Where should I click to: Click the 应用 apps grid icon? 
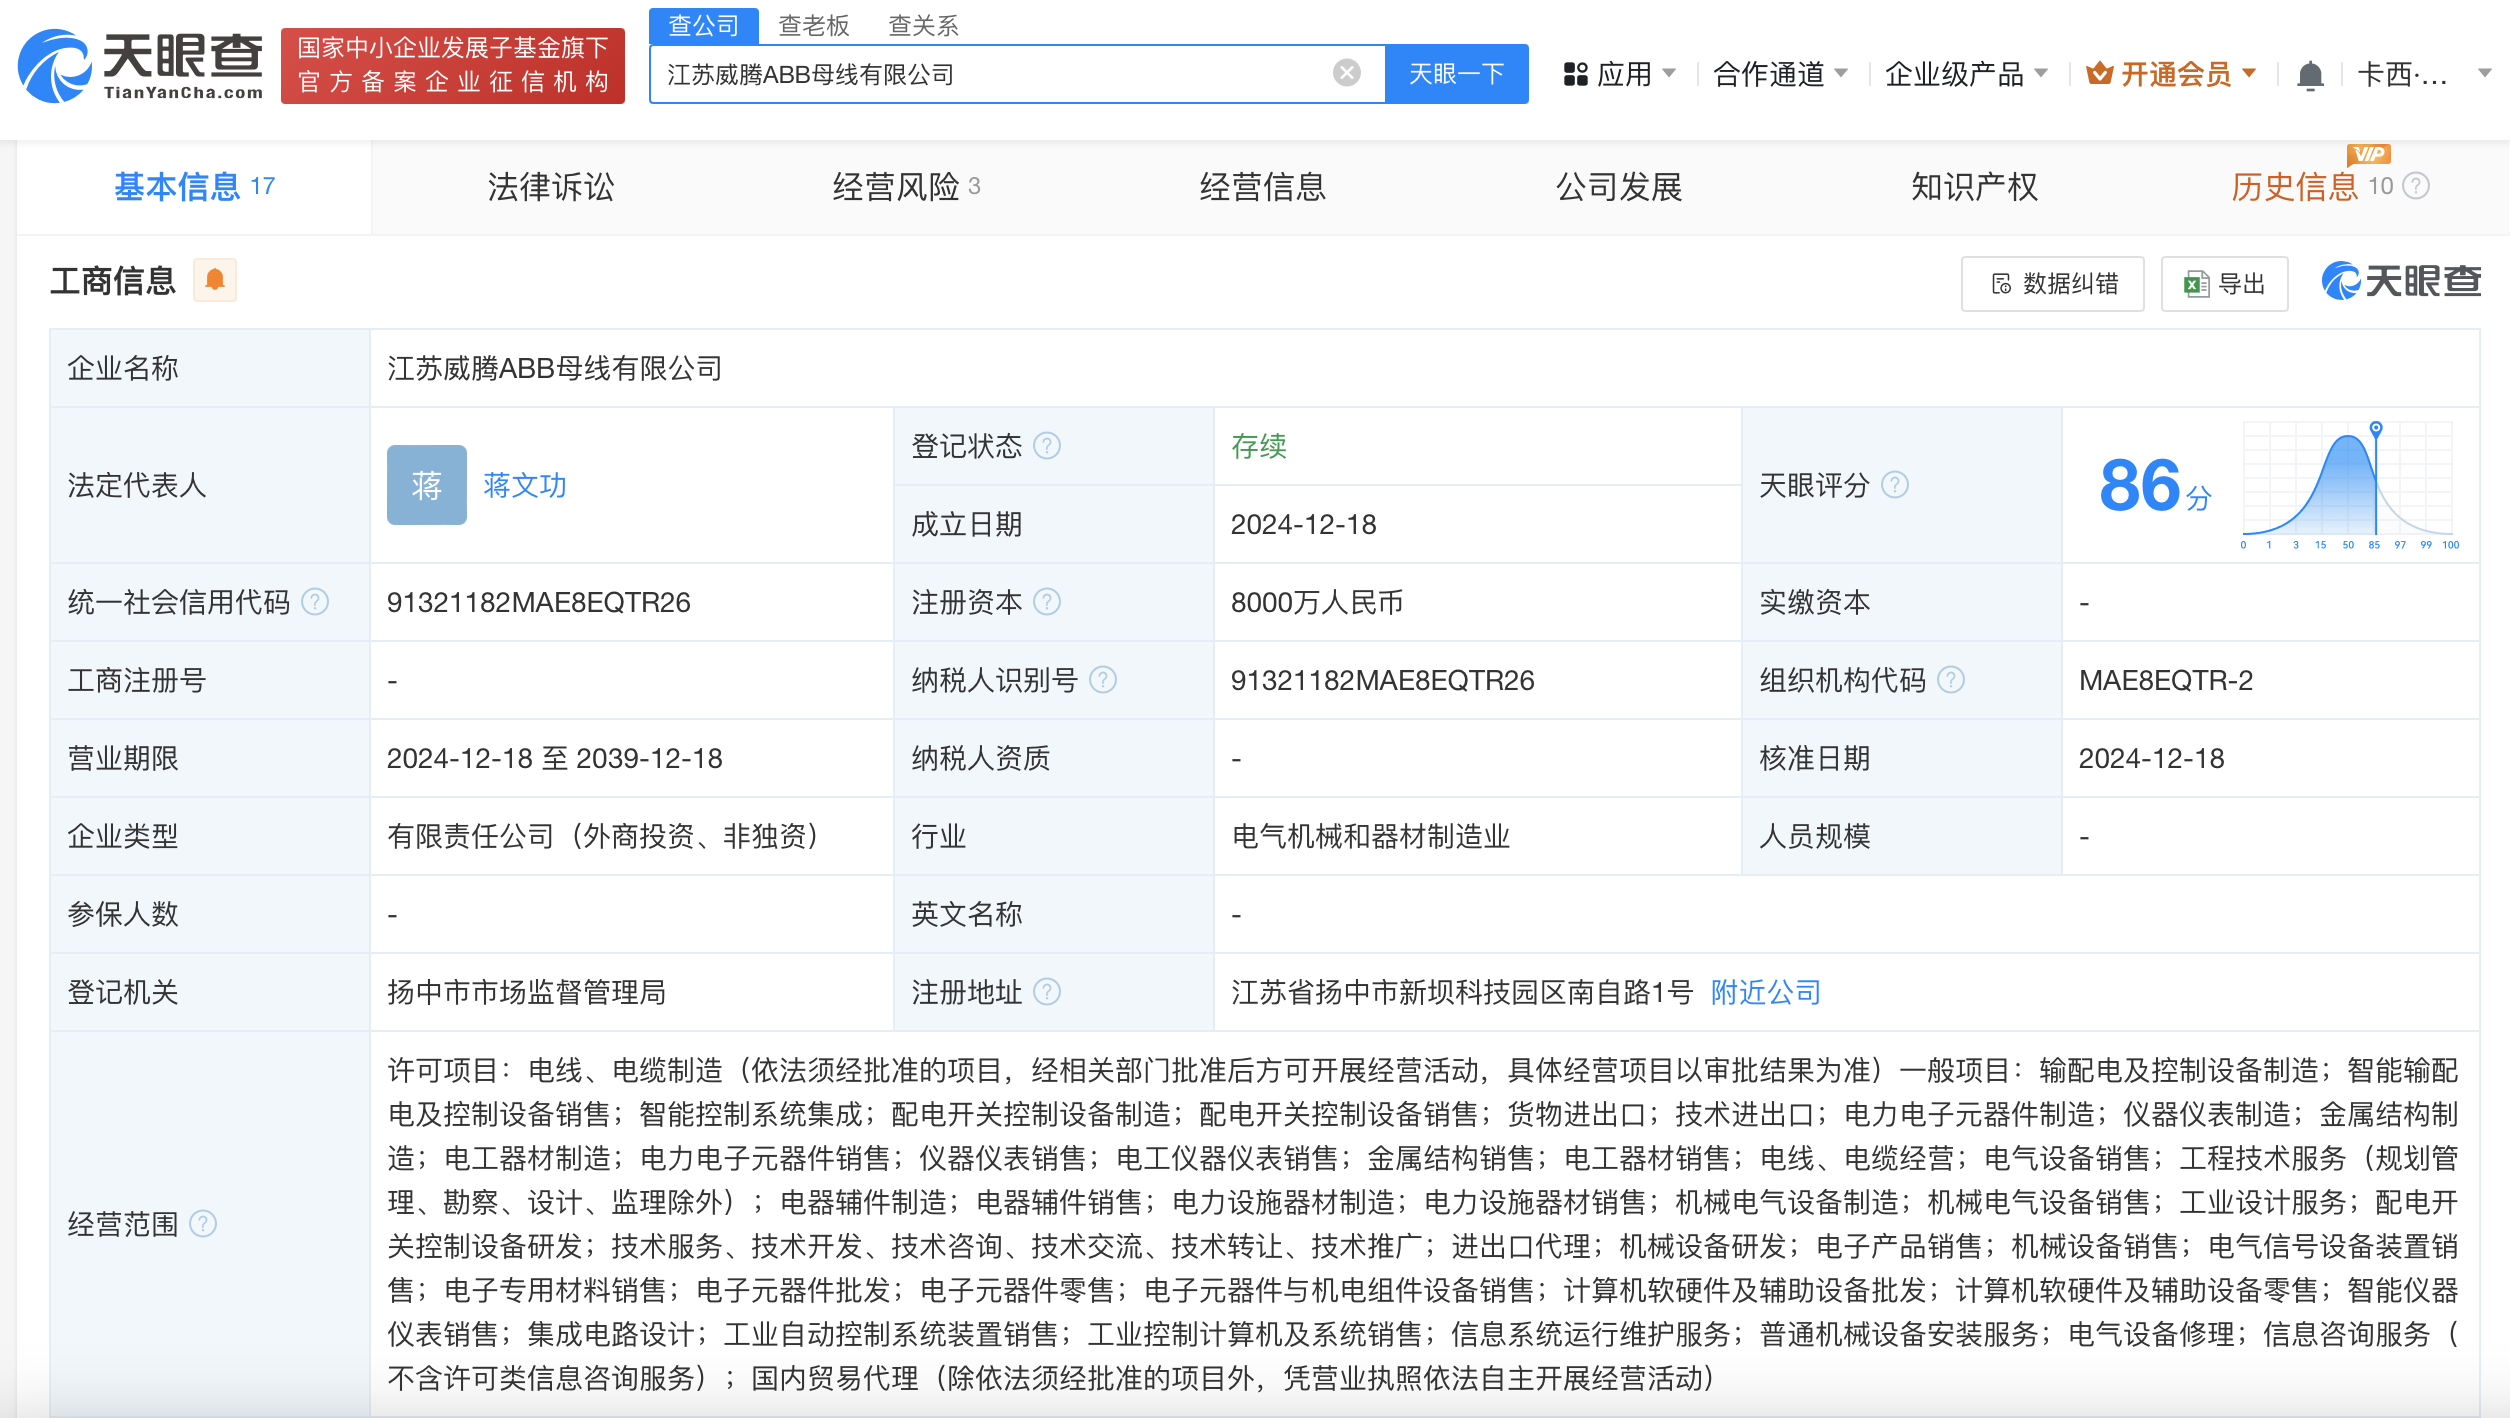pos(1575,73)
